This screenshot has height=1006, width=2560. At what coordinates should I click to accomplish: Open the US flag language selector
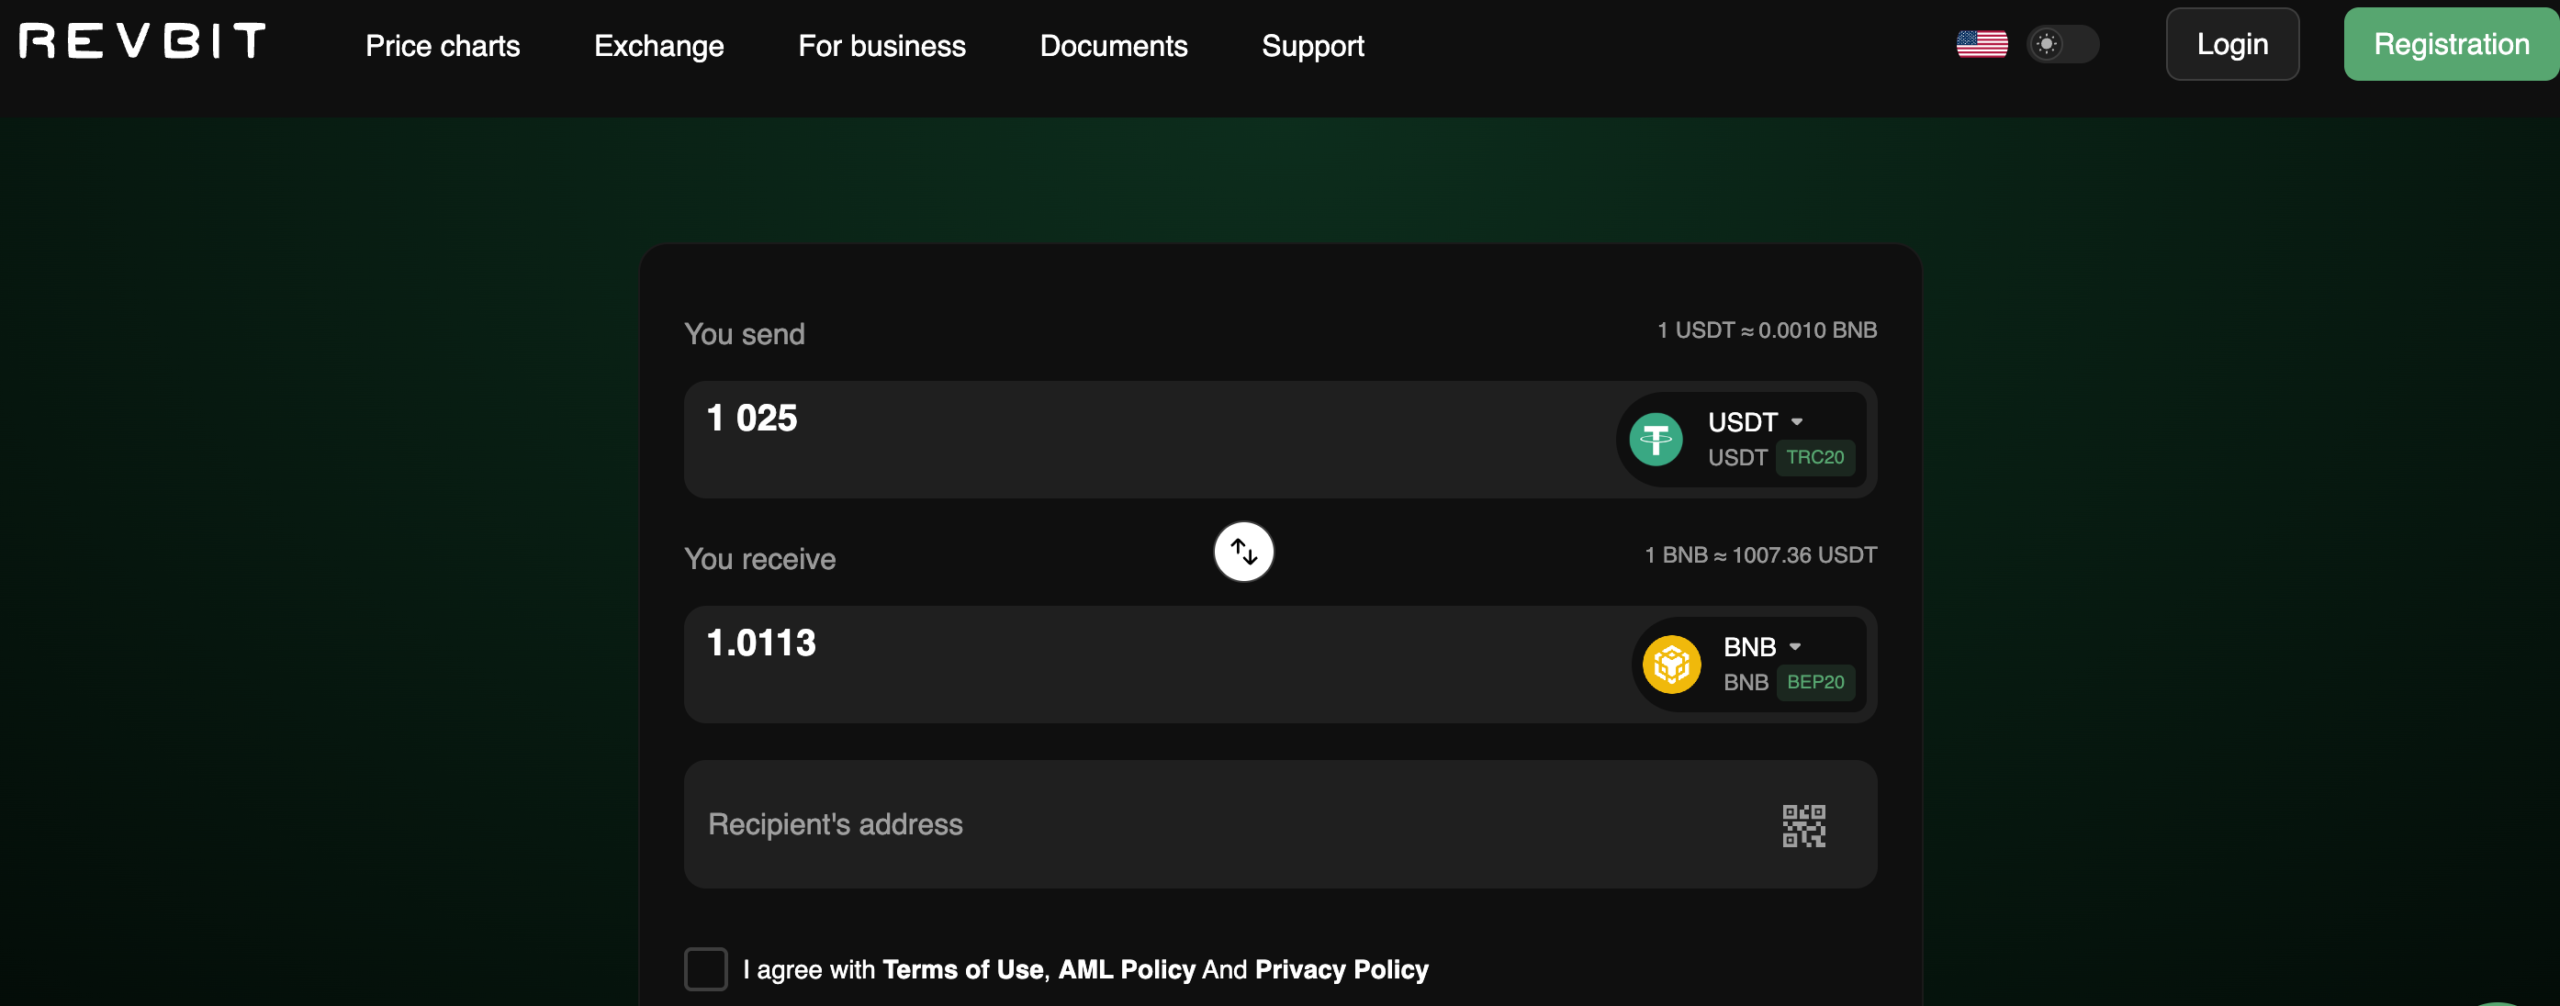pos(1981,44)
